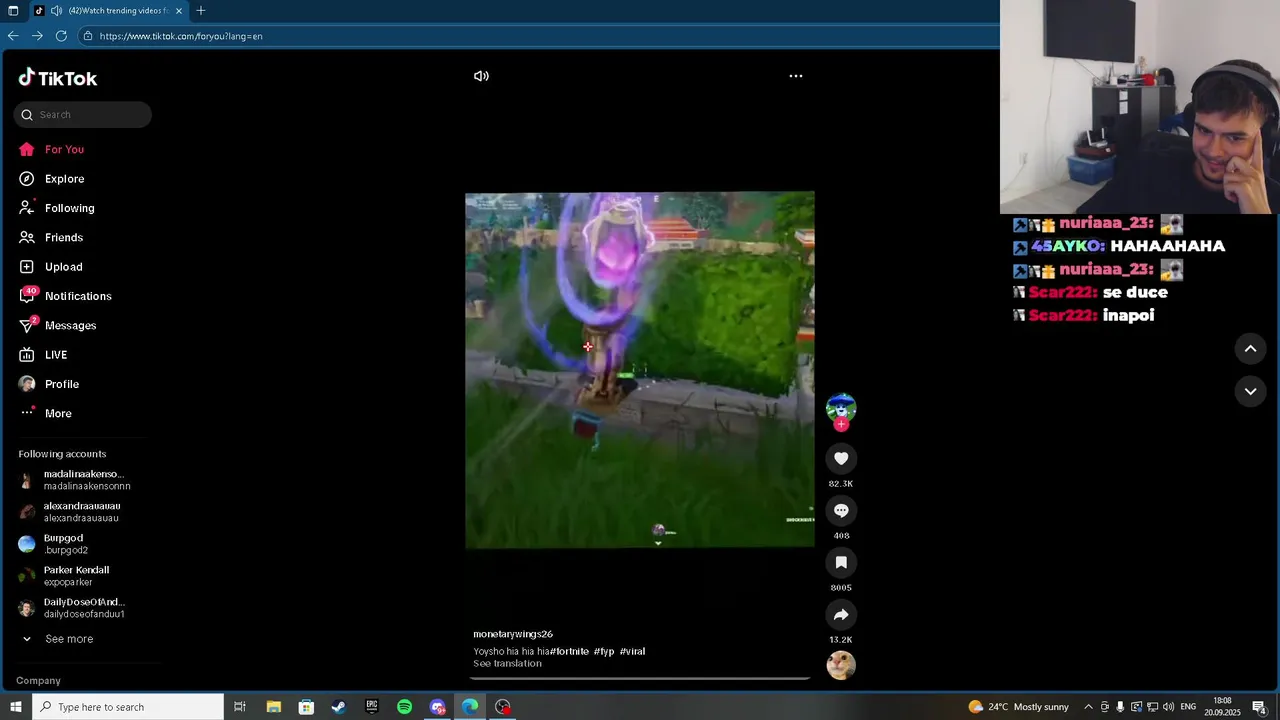This screenshot has height=720, width=1280.
Task: Open the LIVE section
Action: (56, 355)
